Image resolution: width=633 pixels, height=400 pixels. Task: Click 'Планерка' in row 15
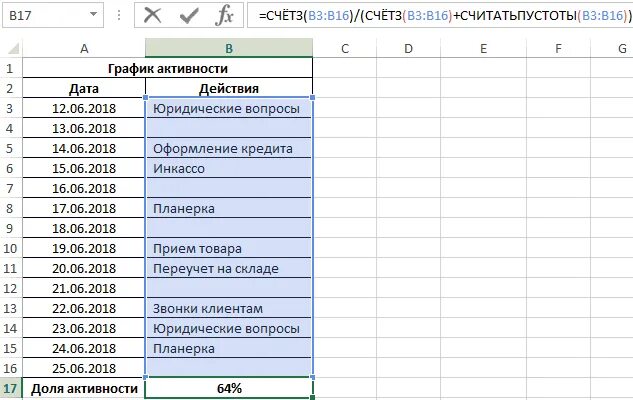click(x=229, y=348)
